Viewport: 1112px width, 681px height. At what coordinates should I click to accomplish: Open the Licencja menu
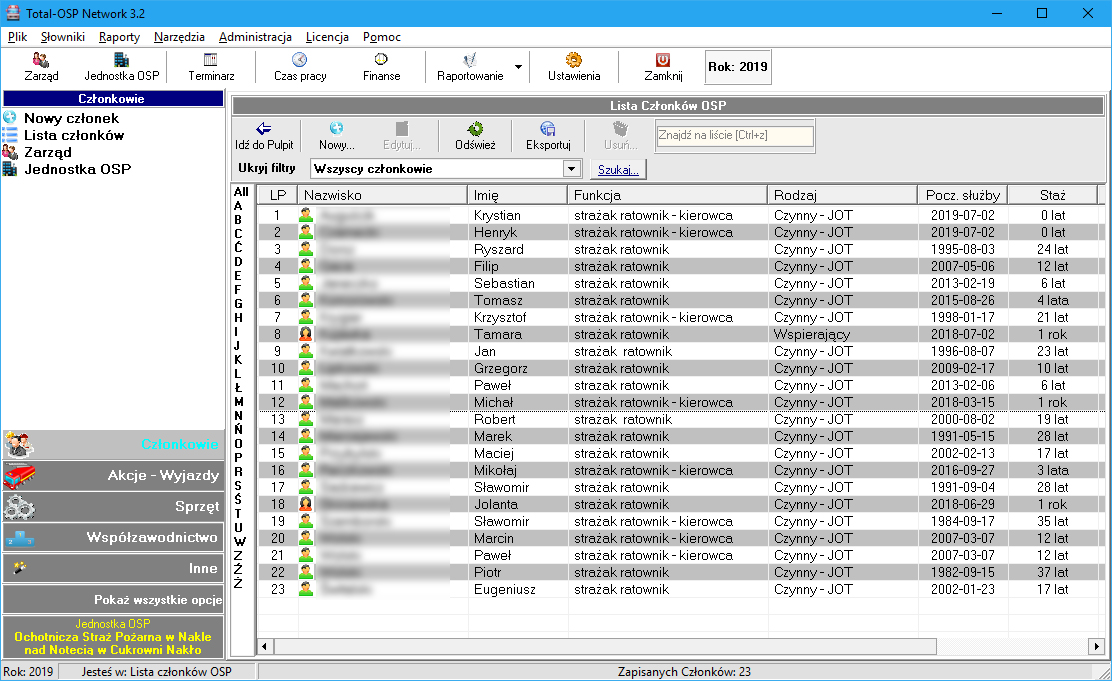tap(327, 37)
